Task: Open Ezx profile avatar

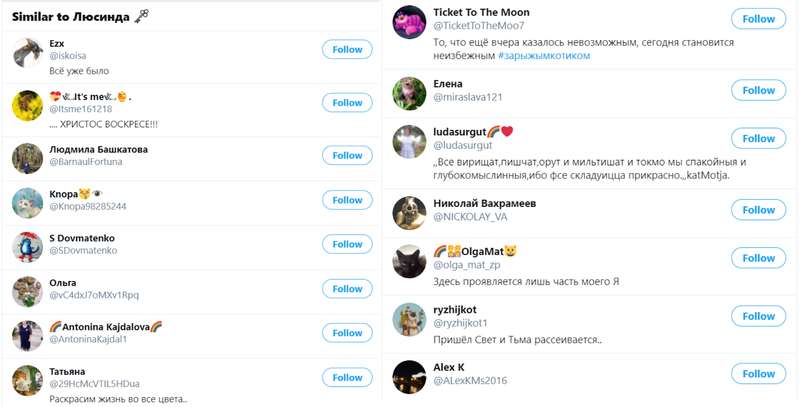Action: pyautogui.click(x=27, y=52)
